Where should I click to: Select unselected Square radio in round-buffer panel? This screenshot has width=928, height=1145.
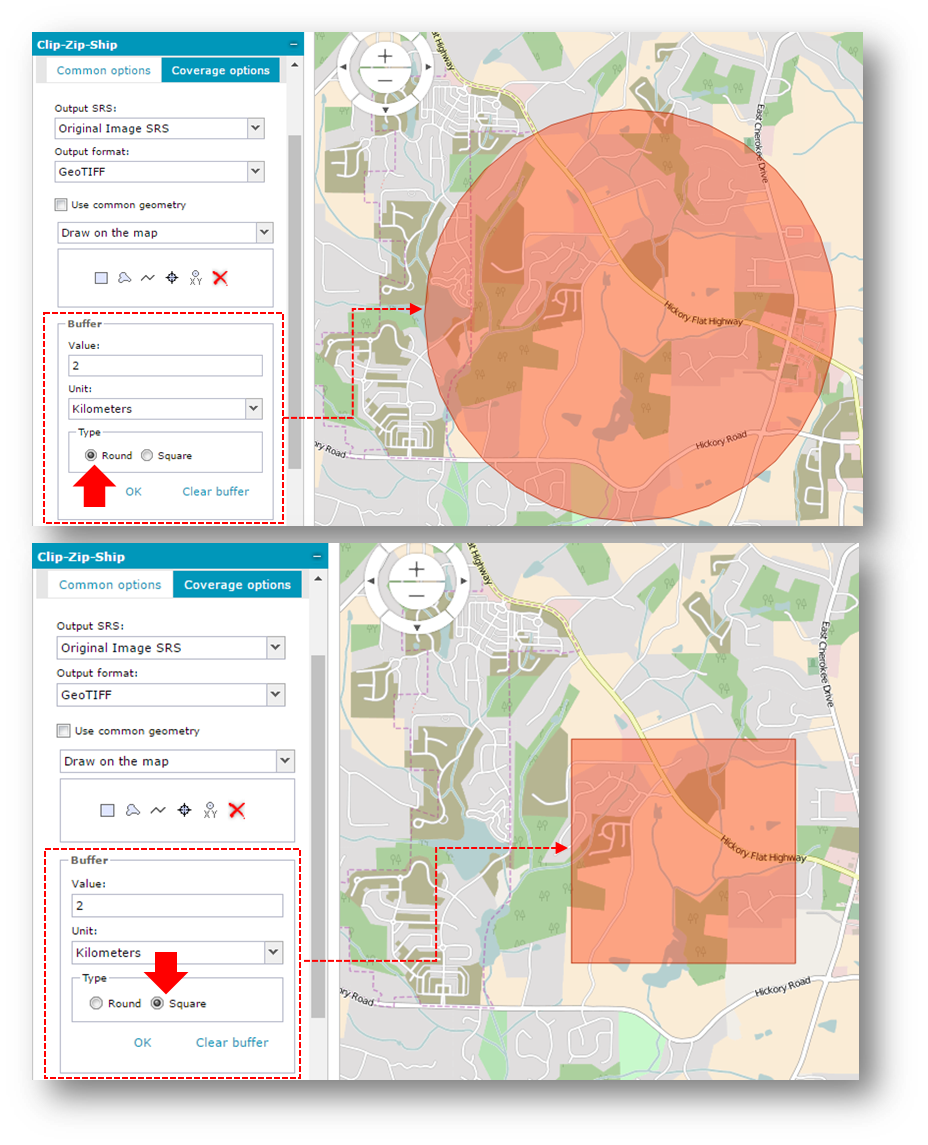coord(147,456)
